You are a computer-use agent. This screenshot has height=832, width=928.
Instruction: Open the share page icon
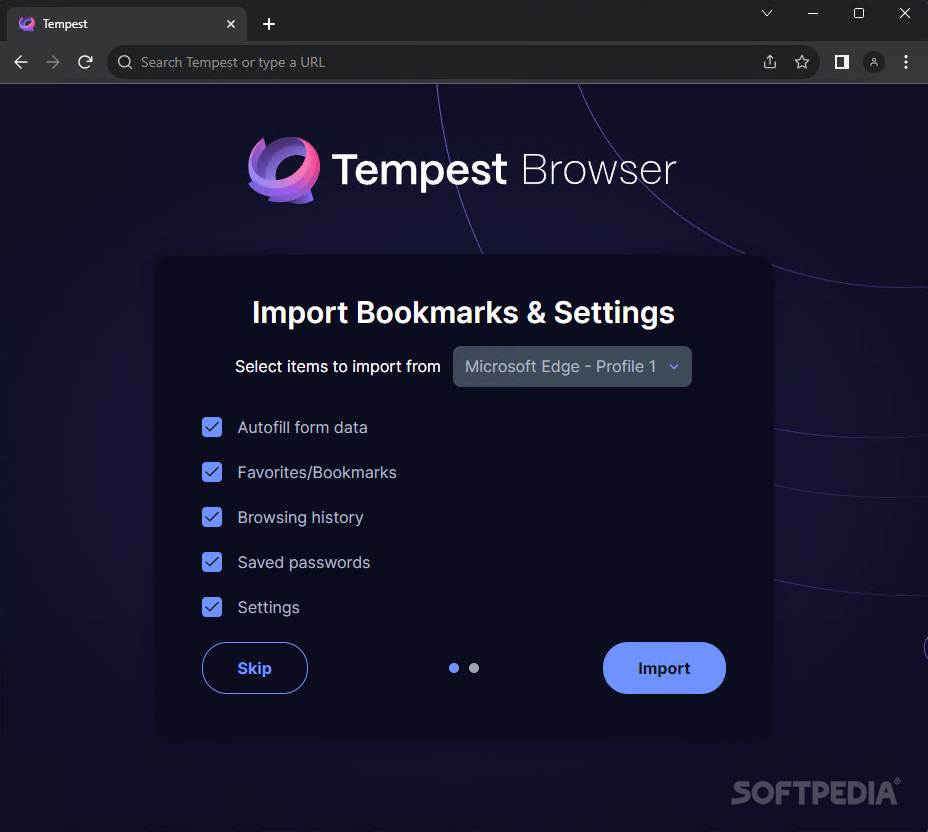[769, 62]
